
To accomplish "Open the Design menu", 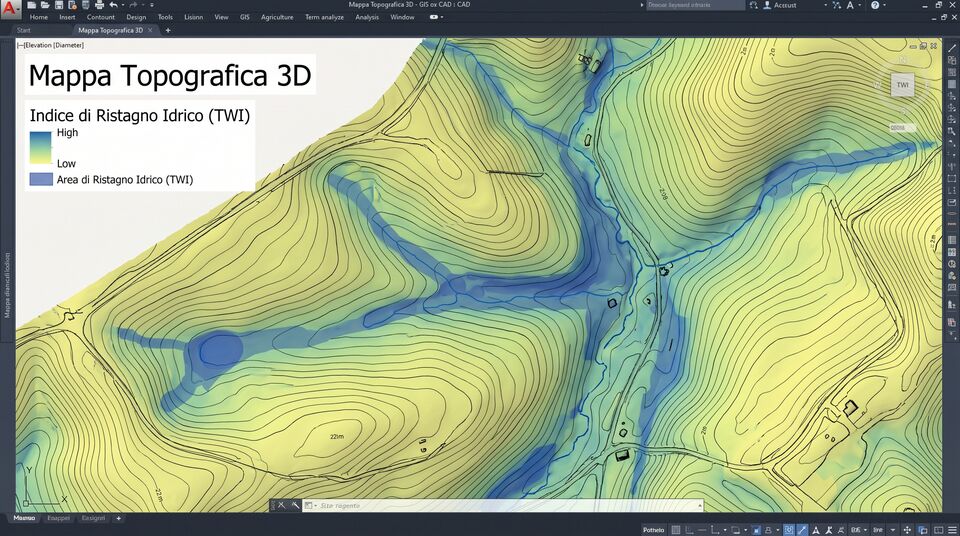I will coord(136,17).
